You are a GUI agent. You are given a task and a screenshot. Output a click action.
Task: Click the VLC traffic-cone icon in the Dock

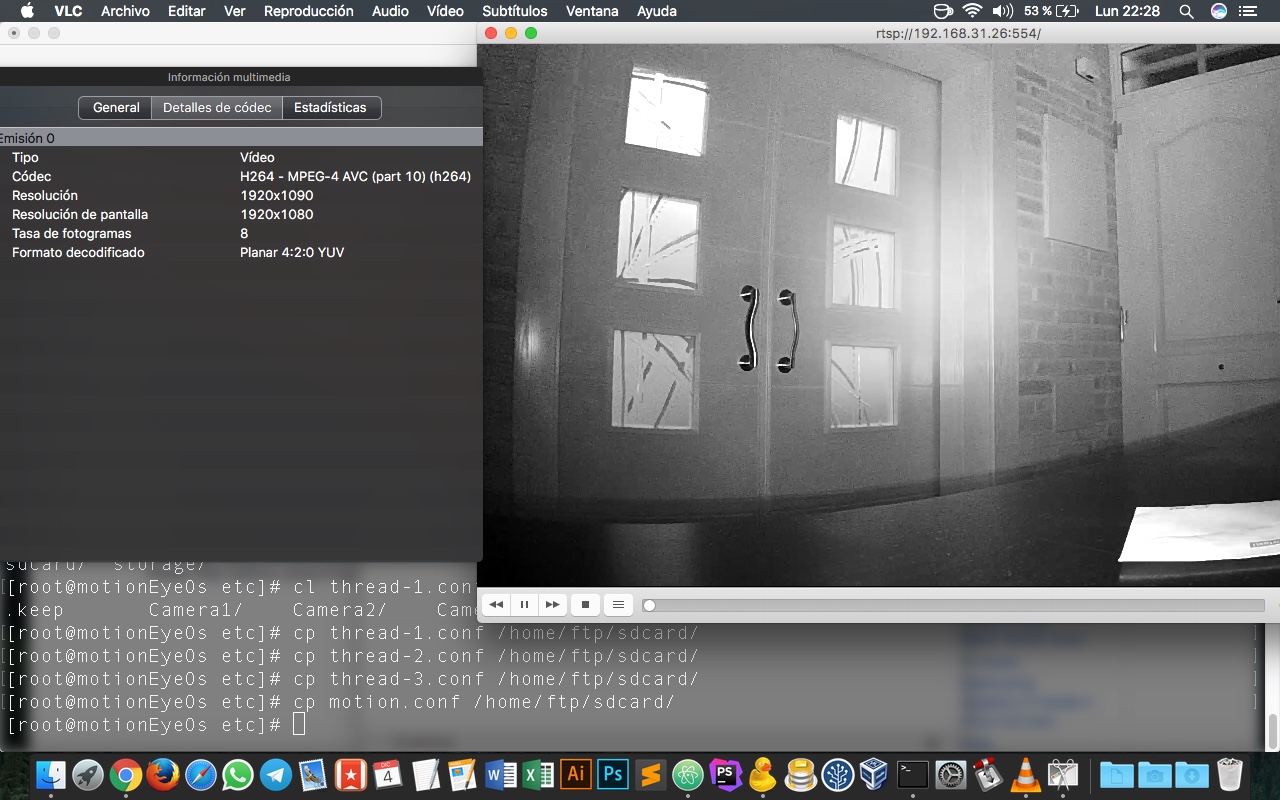click(x=1025, y=774)
